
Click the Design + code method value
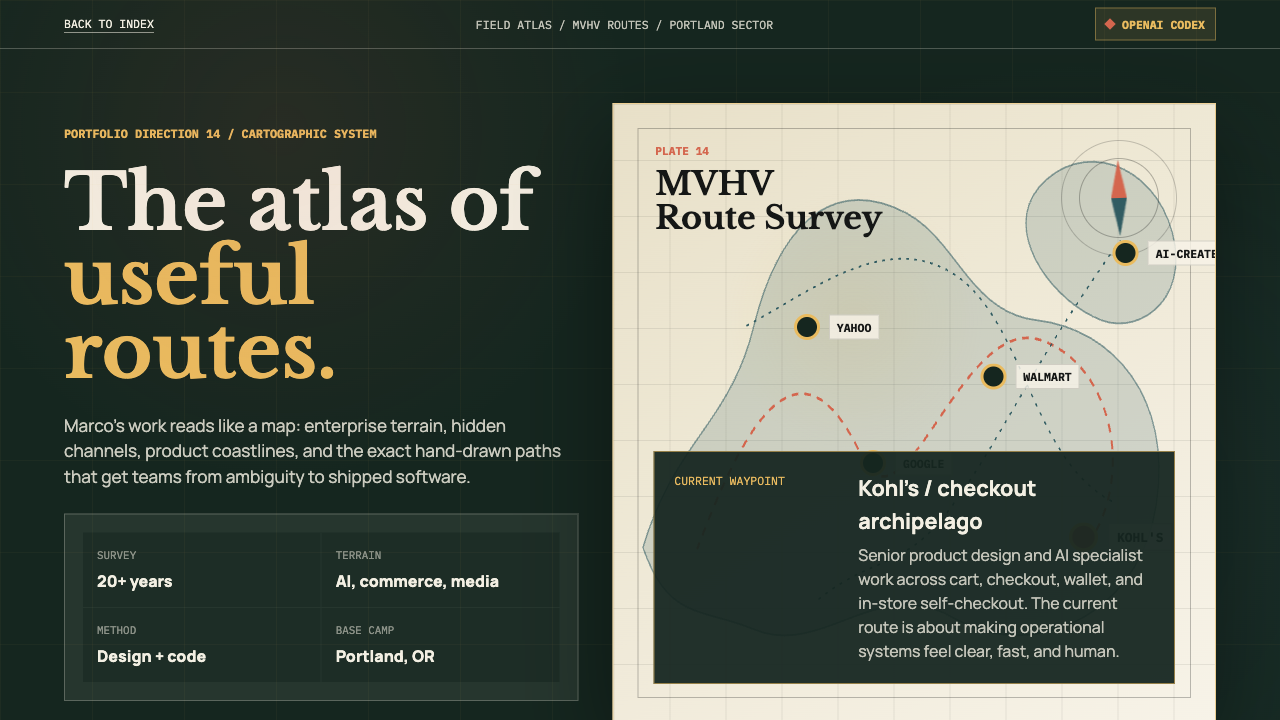click(151, 656)
